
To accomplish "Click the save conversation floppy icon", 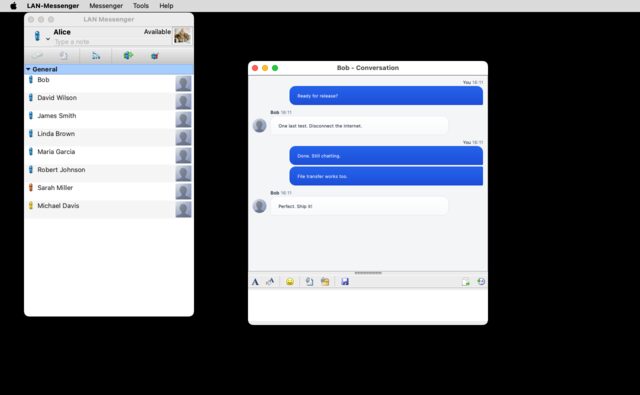I will pyautogui.click(x=345, y=282).
